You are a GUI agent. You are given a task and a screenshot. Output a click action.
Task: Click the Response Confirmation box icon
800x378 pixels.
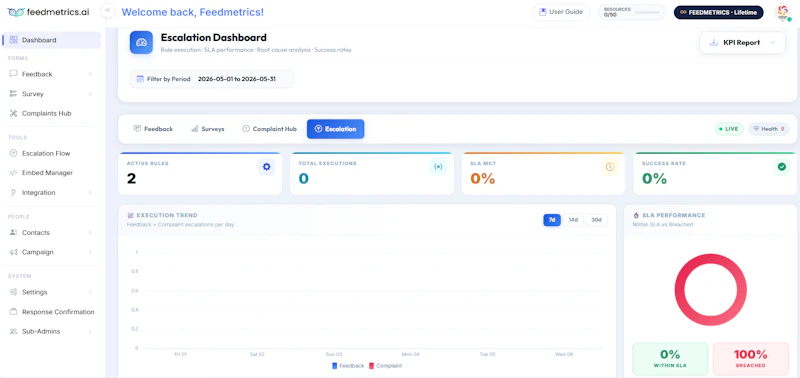(13, 312)
